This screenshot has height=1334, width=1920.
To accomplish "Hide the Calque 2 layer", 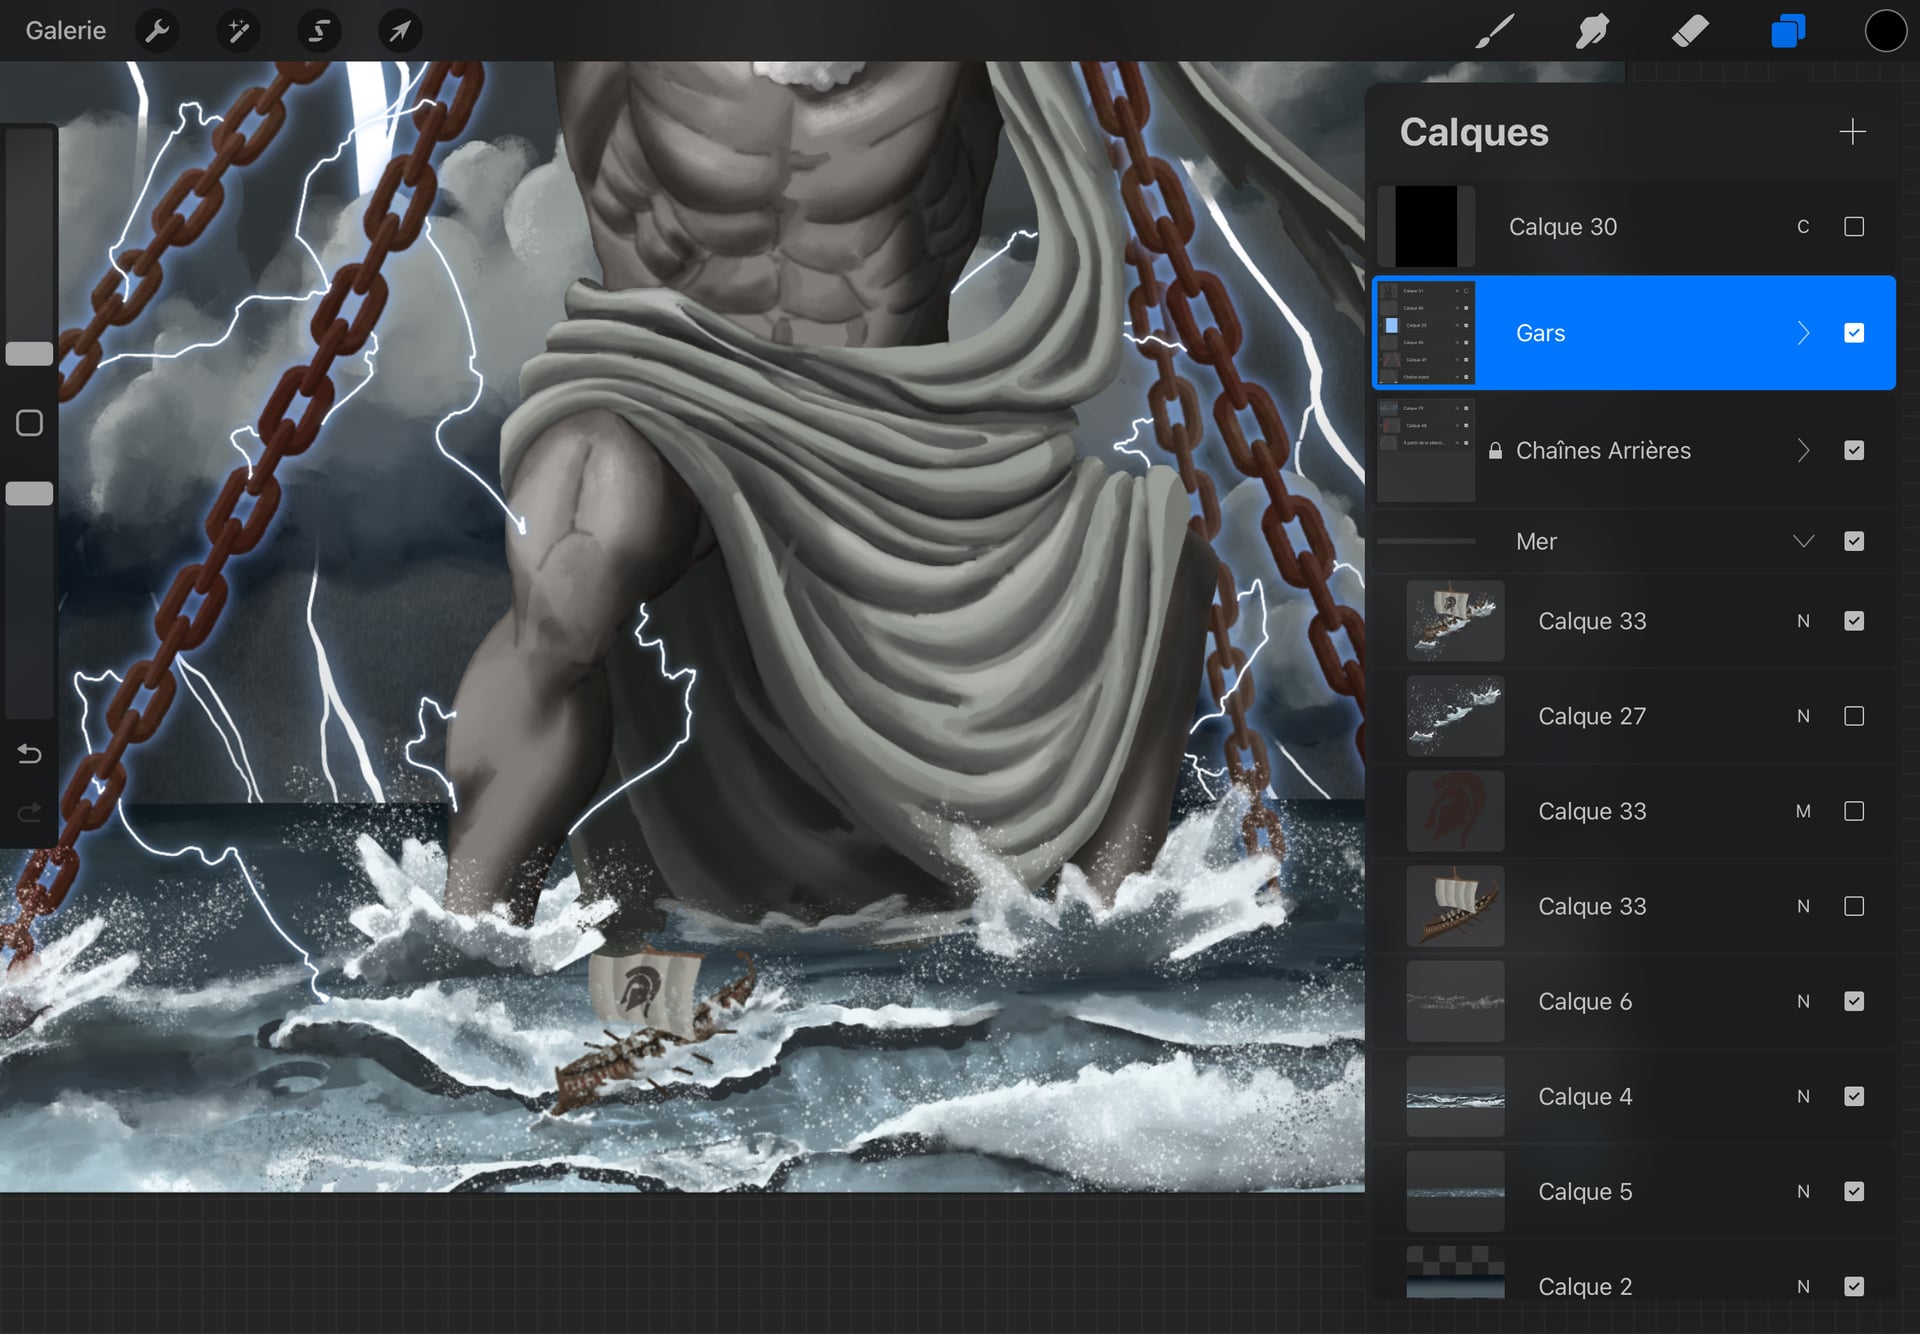I will pos(1854,1286).
